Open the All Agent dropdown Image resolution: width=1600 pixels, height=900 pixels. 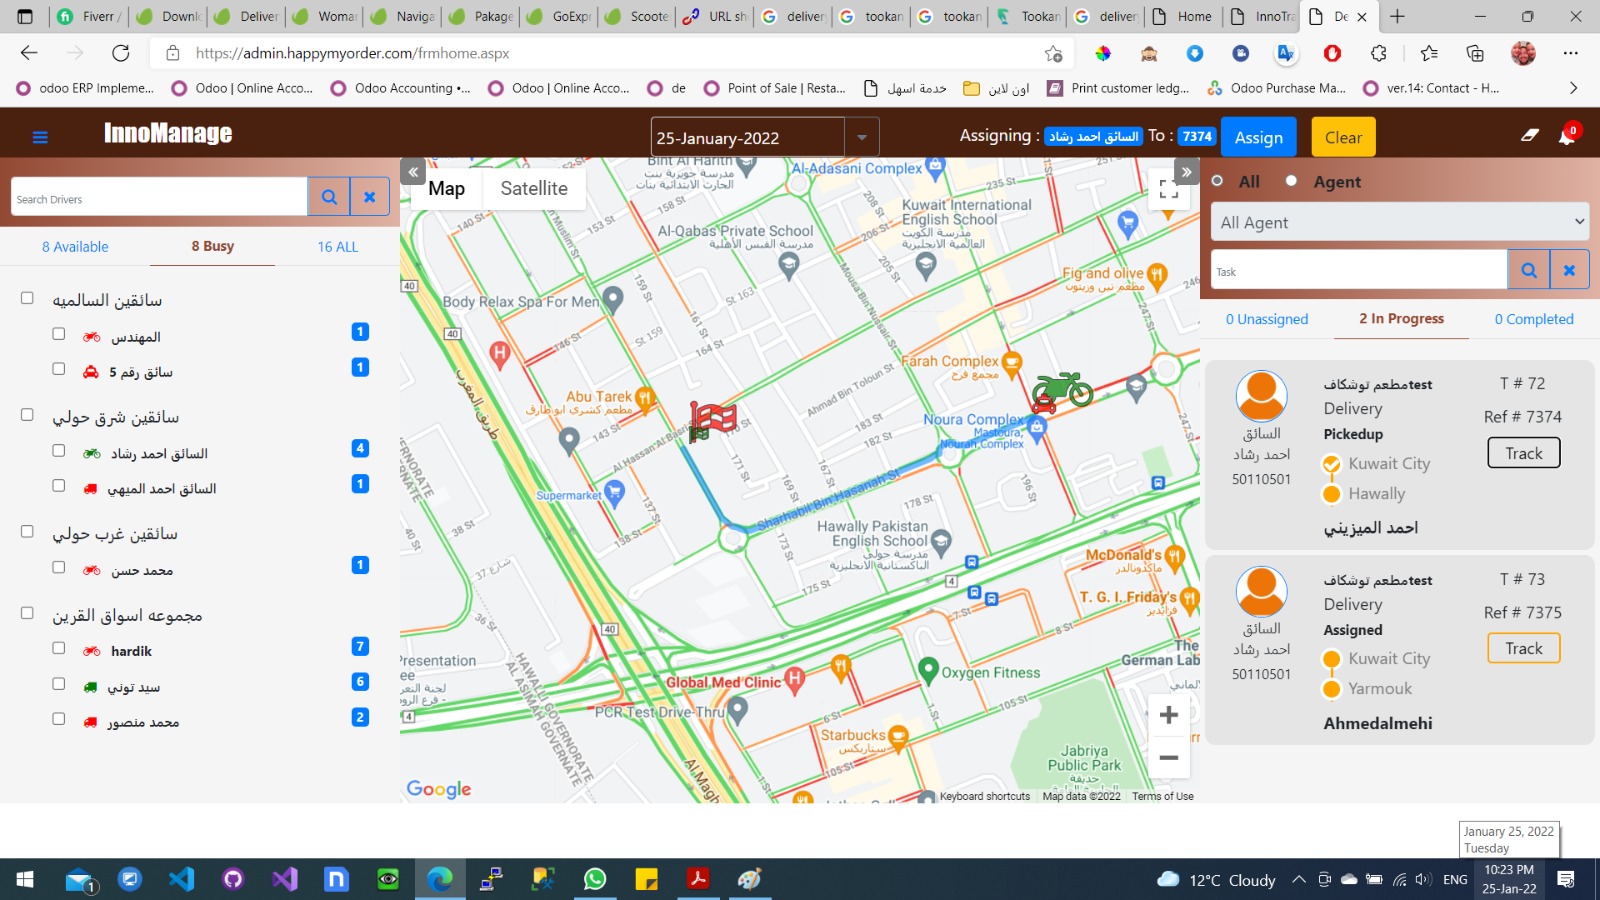click(x=1399, y=222)
